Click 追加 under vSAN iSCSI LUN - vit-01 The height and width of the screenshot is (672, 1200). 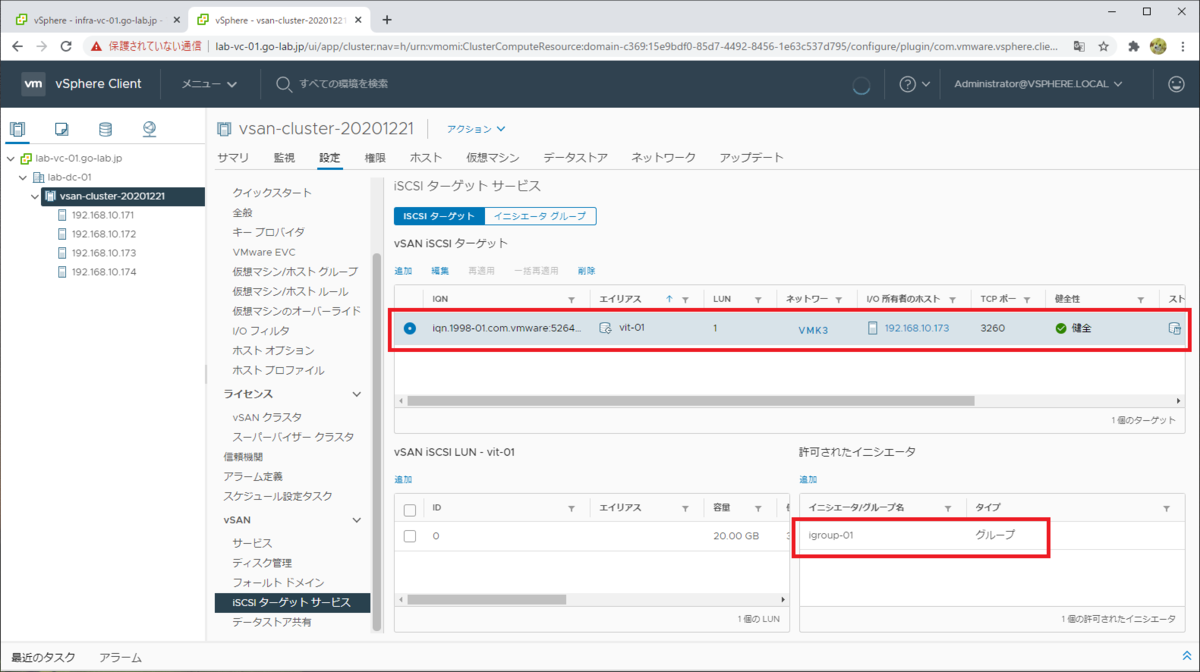pyautogui.click(x=403, y=480)
